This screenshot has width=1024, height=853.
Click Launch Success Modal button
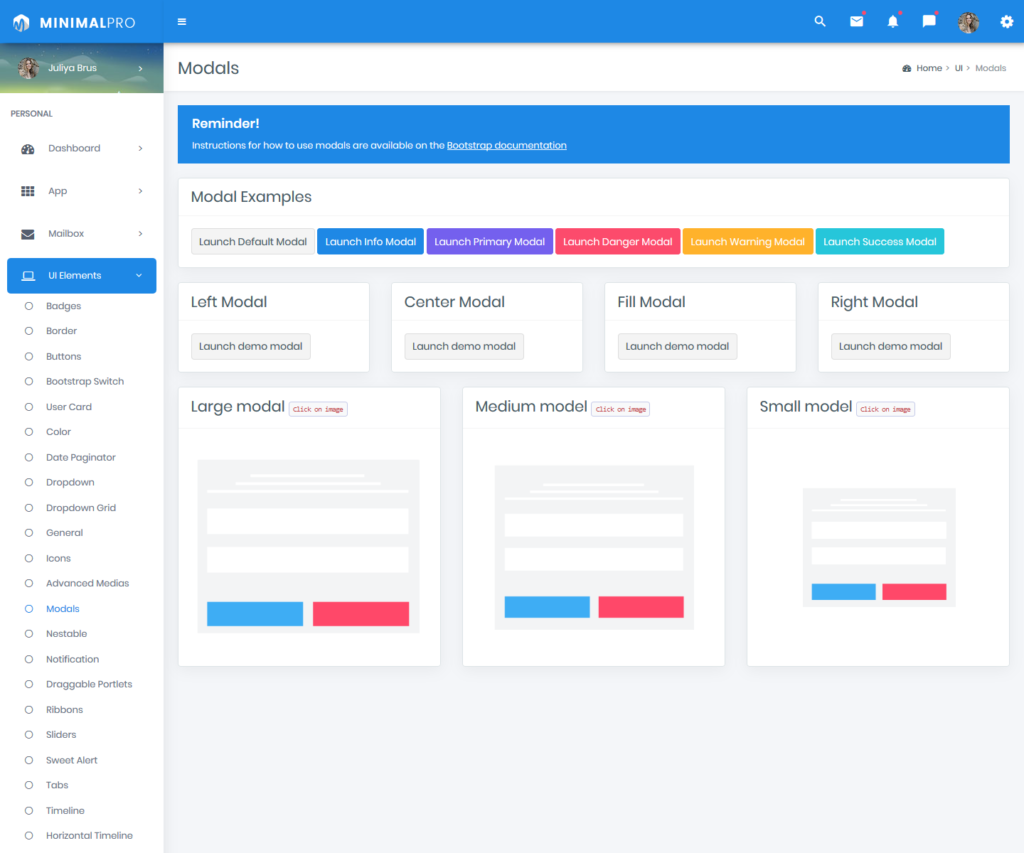click(880, 242)
